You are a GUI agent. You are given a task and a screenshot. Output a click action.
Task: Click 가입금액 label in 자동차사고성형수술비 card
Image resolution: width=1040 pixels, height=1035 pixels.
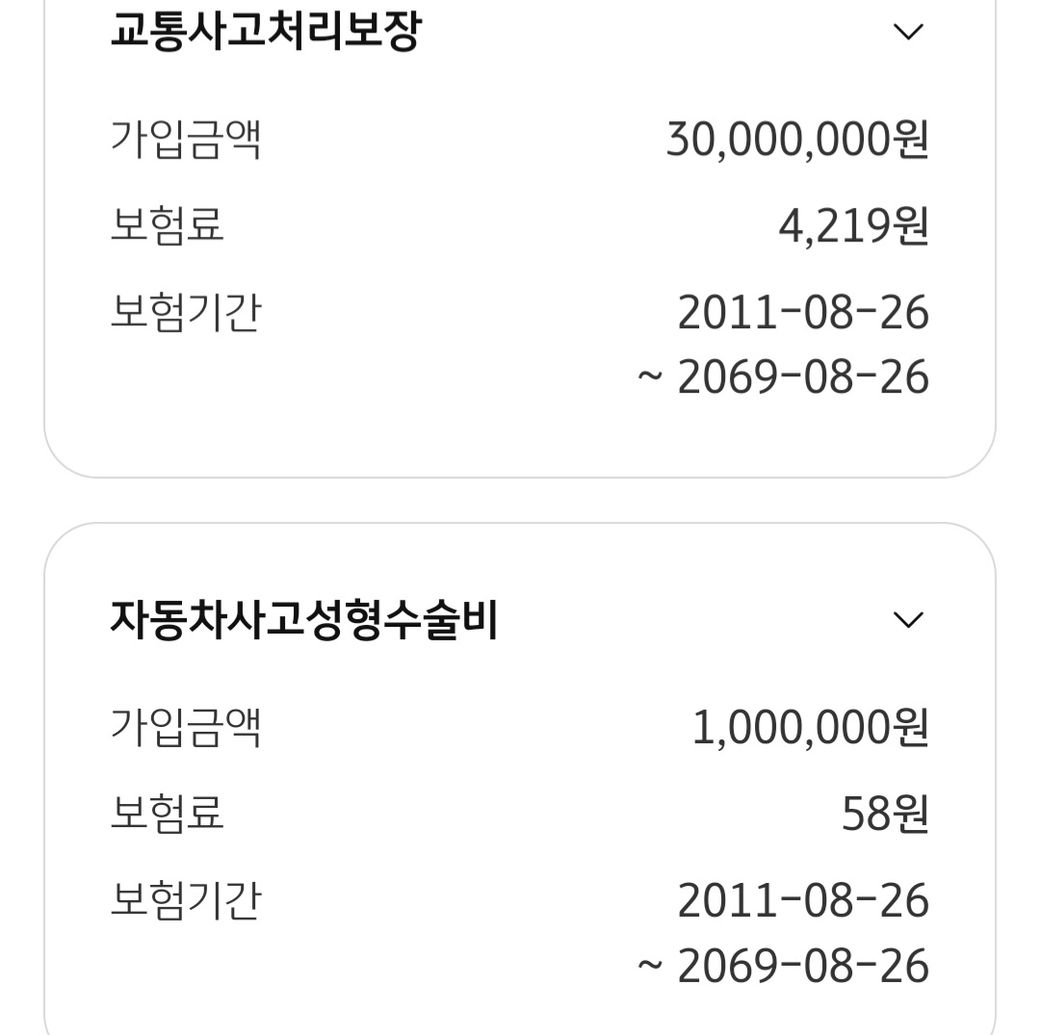coord(185,727)
